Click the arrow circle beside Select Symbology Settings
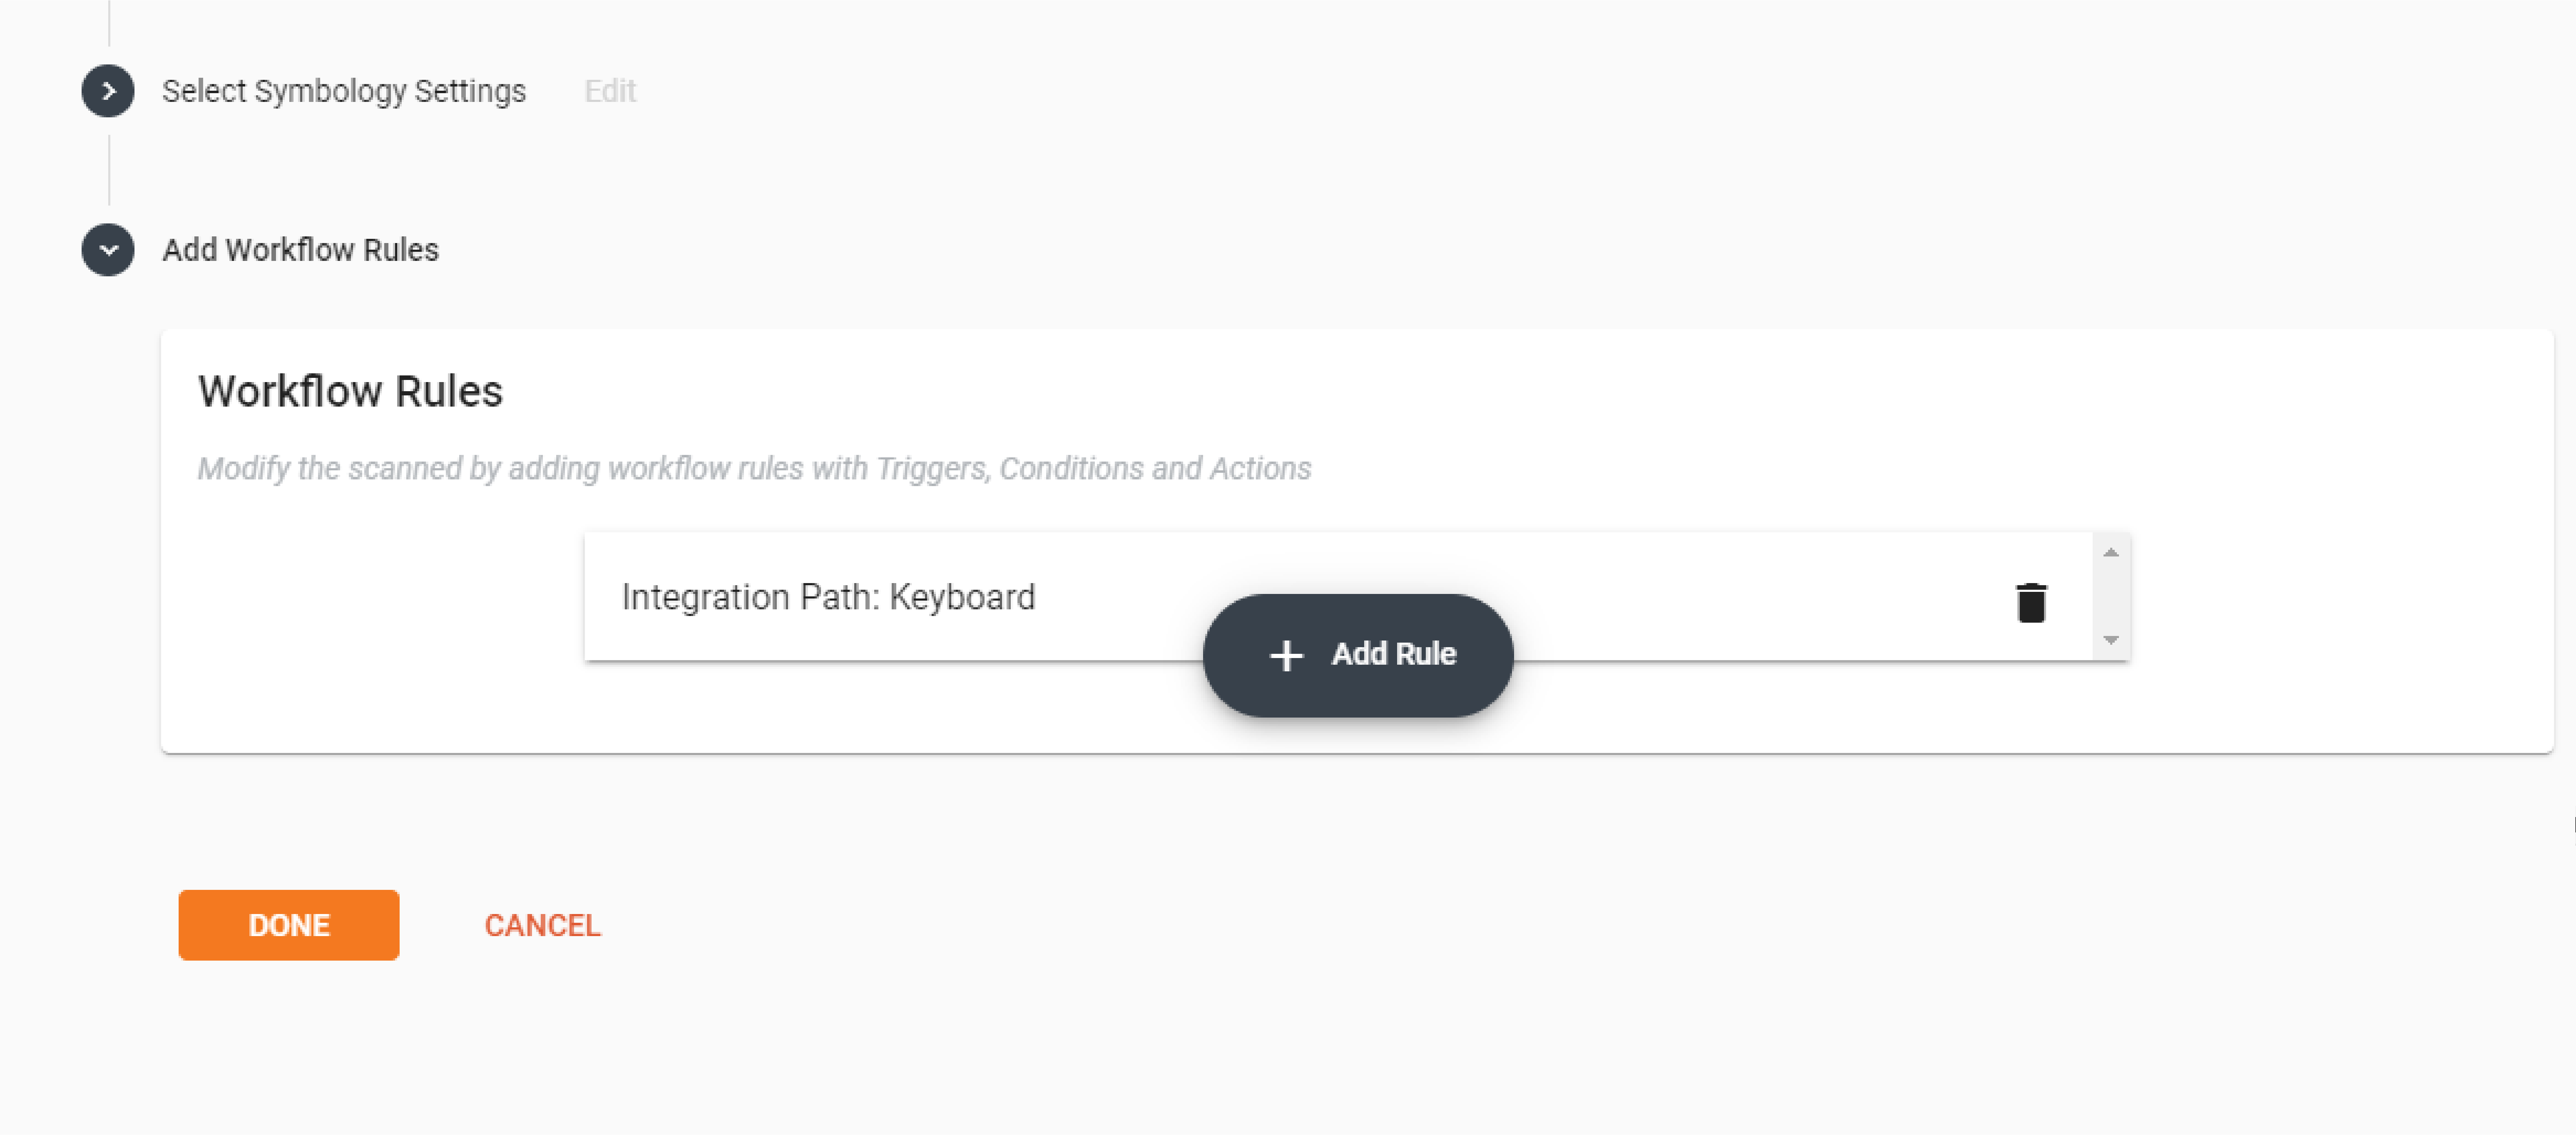This screenshot has width=2576, height=1135. pos(107,90)
